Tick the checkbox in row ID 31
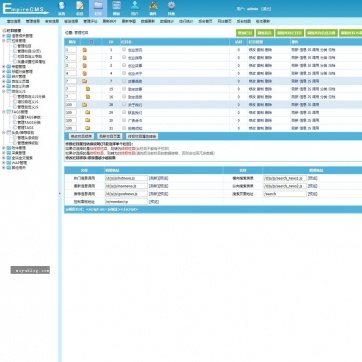 pos(124,128)
